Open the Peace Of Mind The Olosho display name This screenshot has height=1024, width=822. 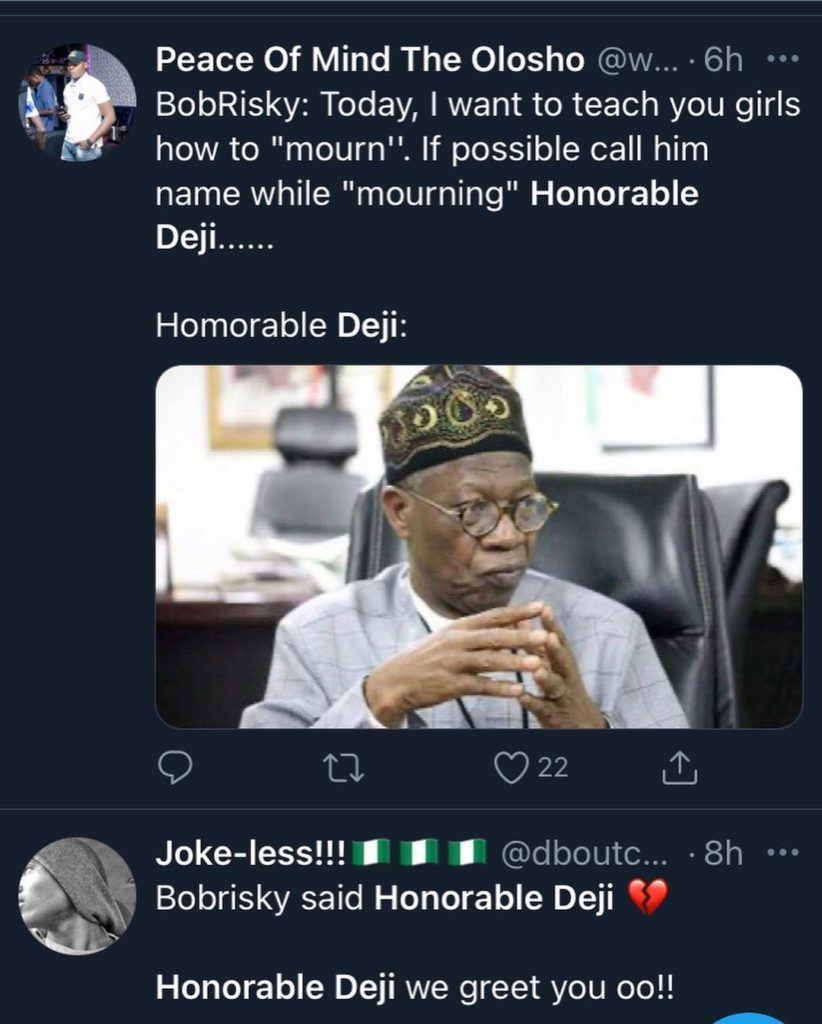coord(370,60)
